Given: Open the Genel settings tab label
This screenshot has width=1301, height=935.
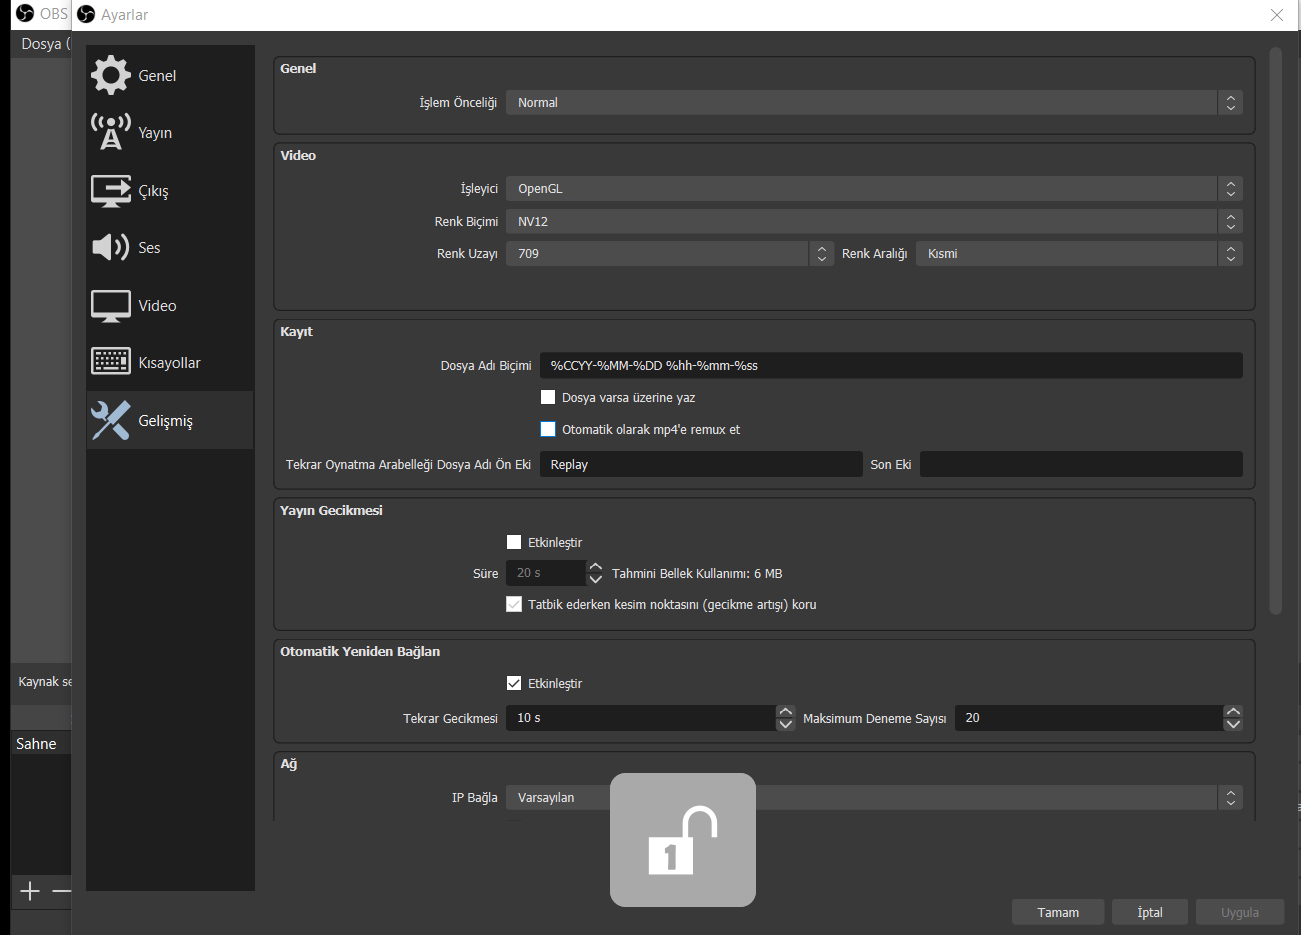Looking at the screenshot, I should 157,76.
